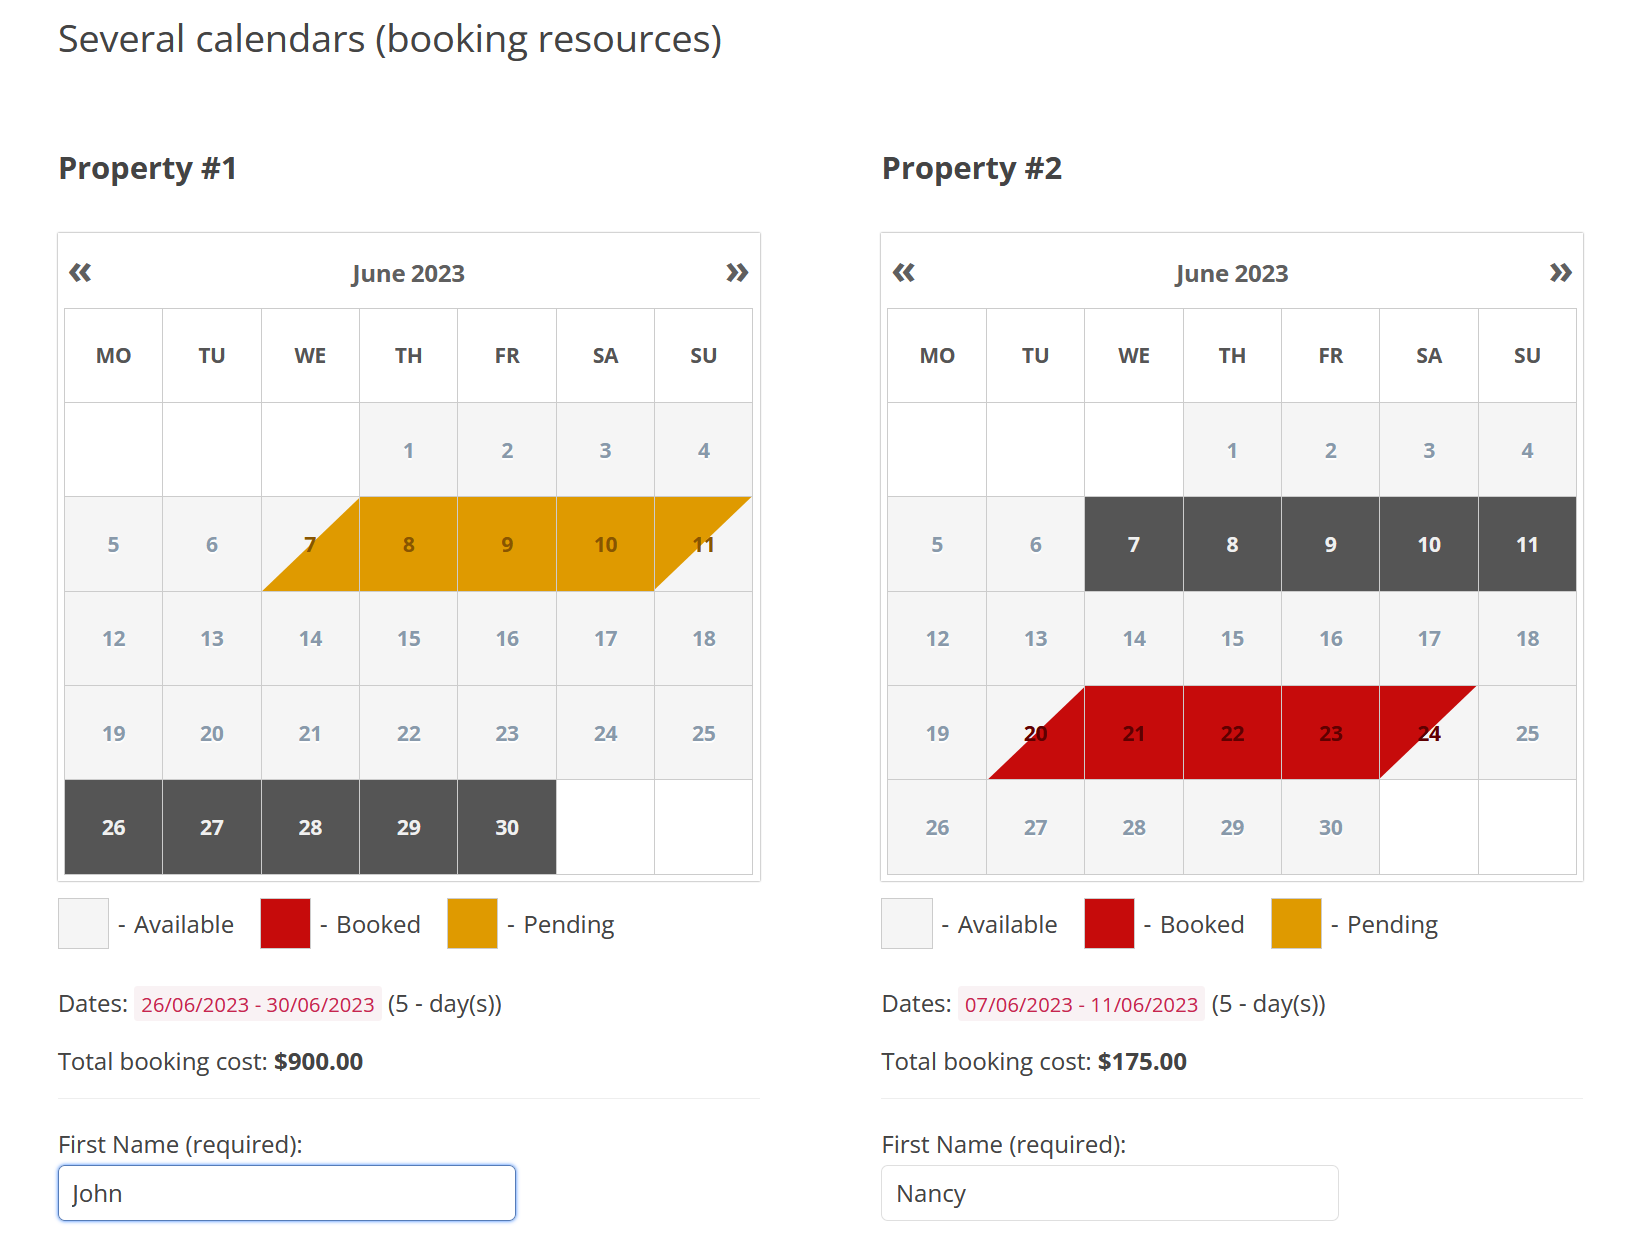Choose June 28 in Property #2 calendar

(1133, 828)
